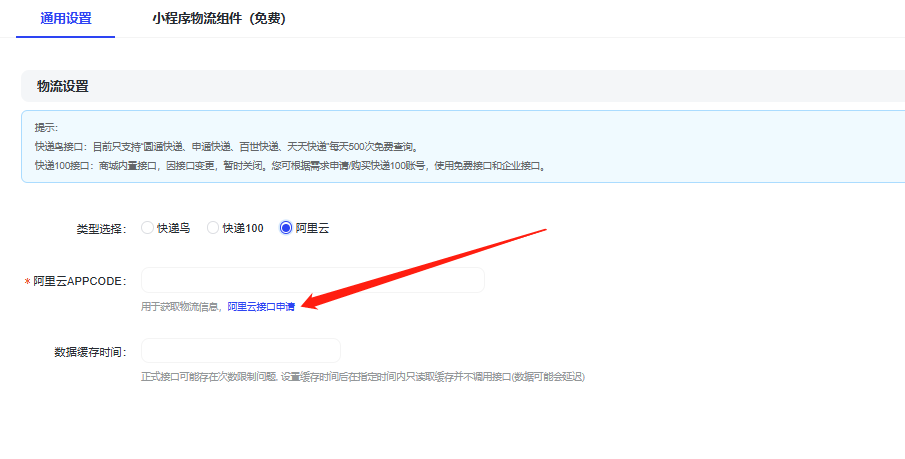Click the 物流设置 section header
Image resolution: width=905 pixels, height=459 pixels.
click(63, 86)
